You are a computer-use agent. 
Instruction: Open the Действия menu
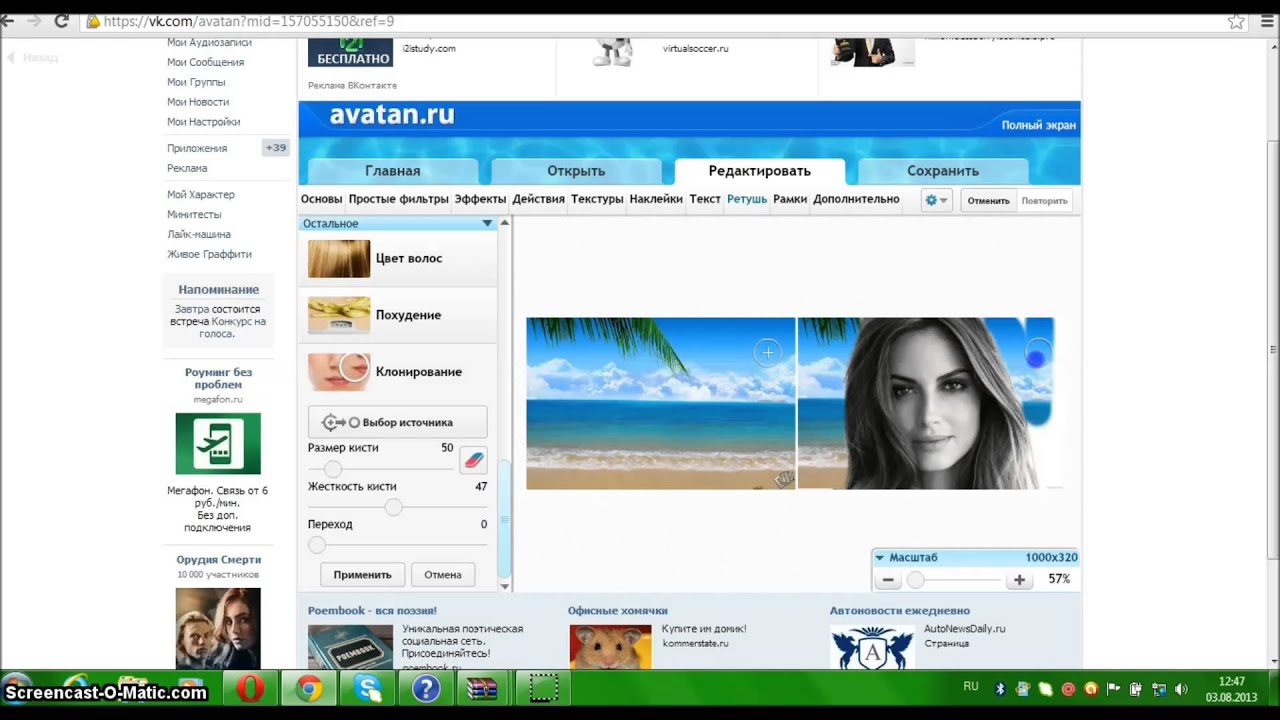pos(539,199)
